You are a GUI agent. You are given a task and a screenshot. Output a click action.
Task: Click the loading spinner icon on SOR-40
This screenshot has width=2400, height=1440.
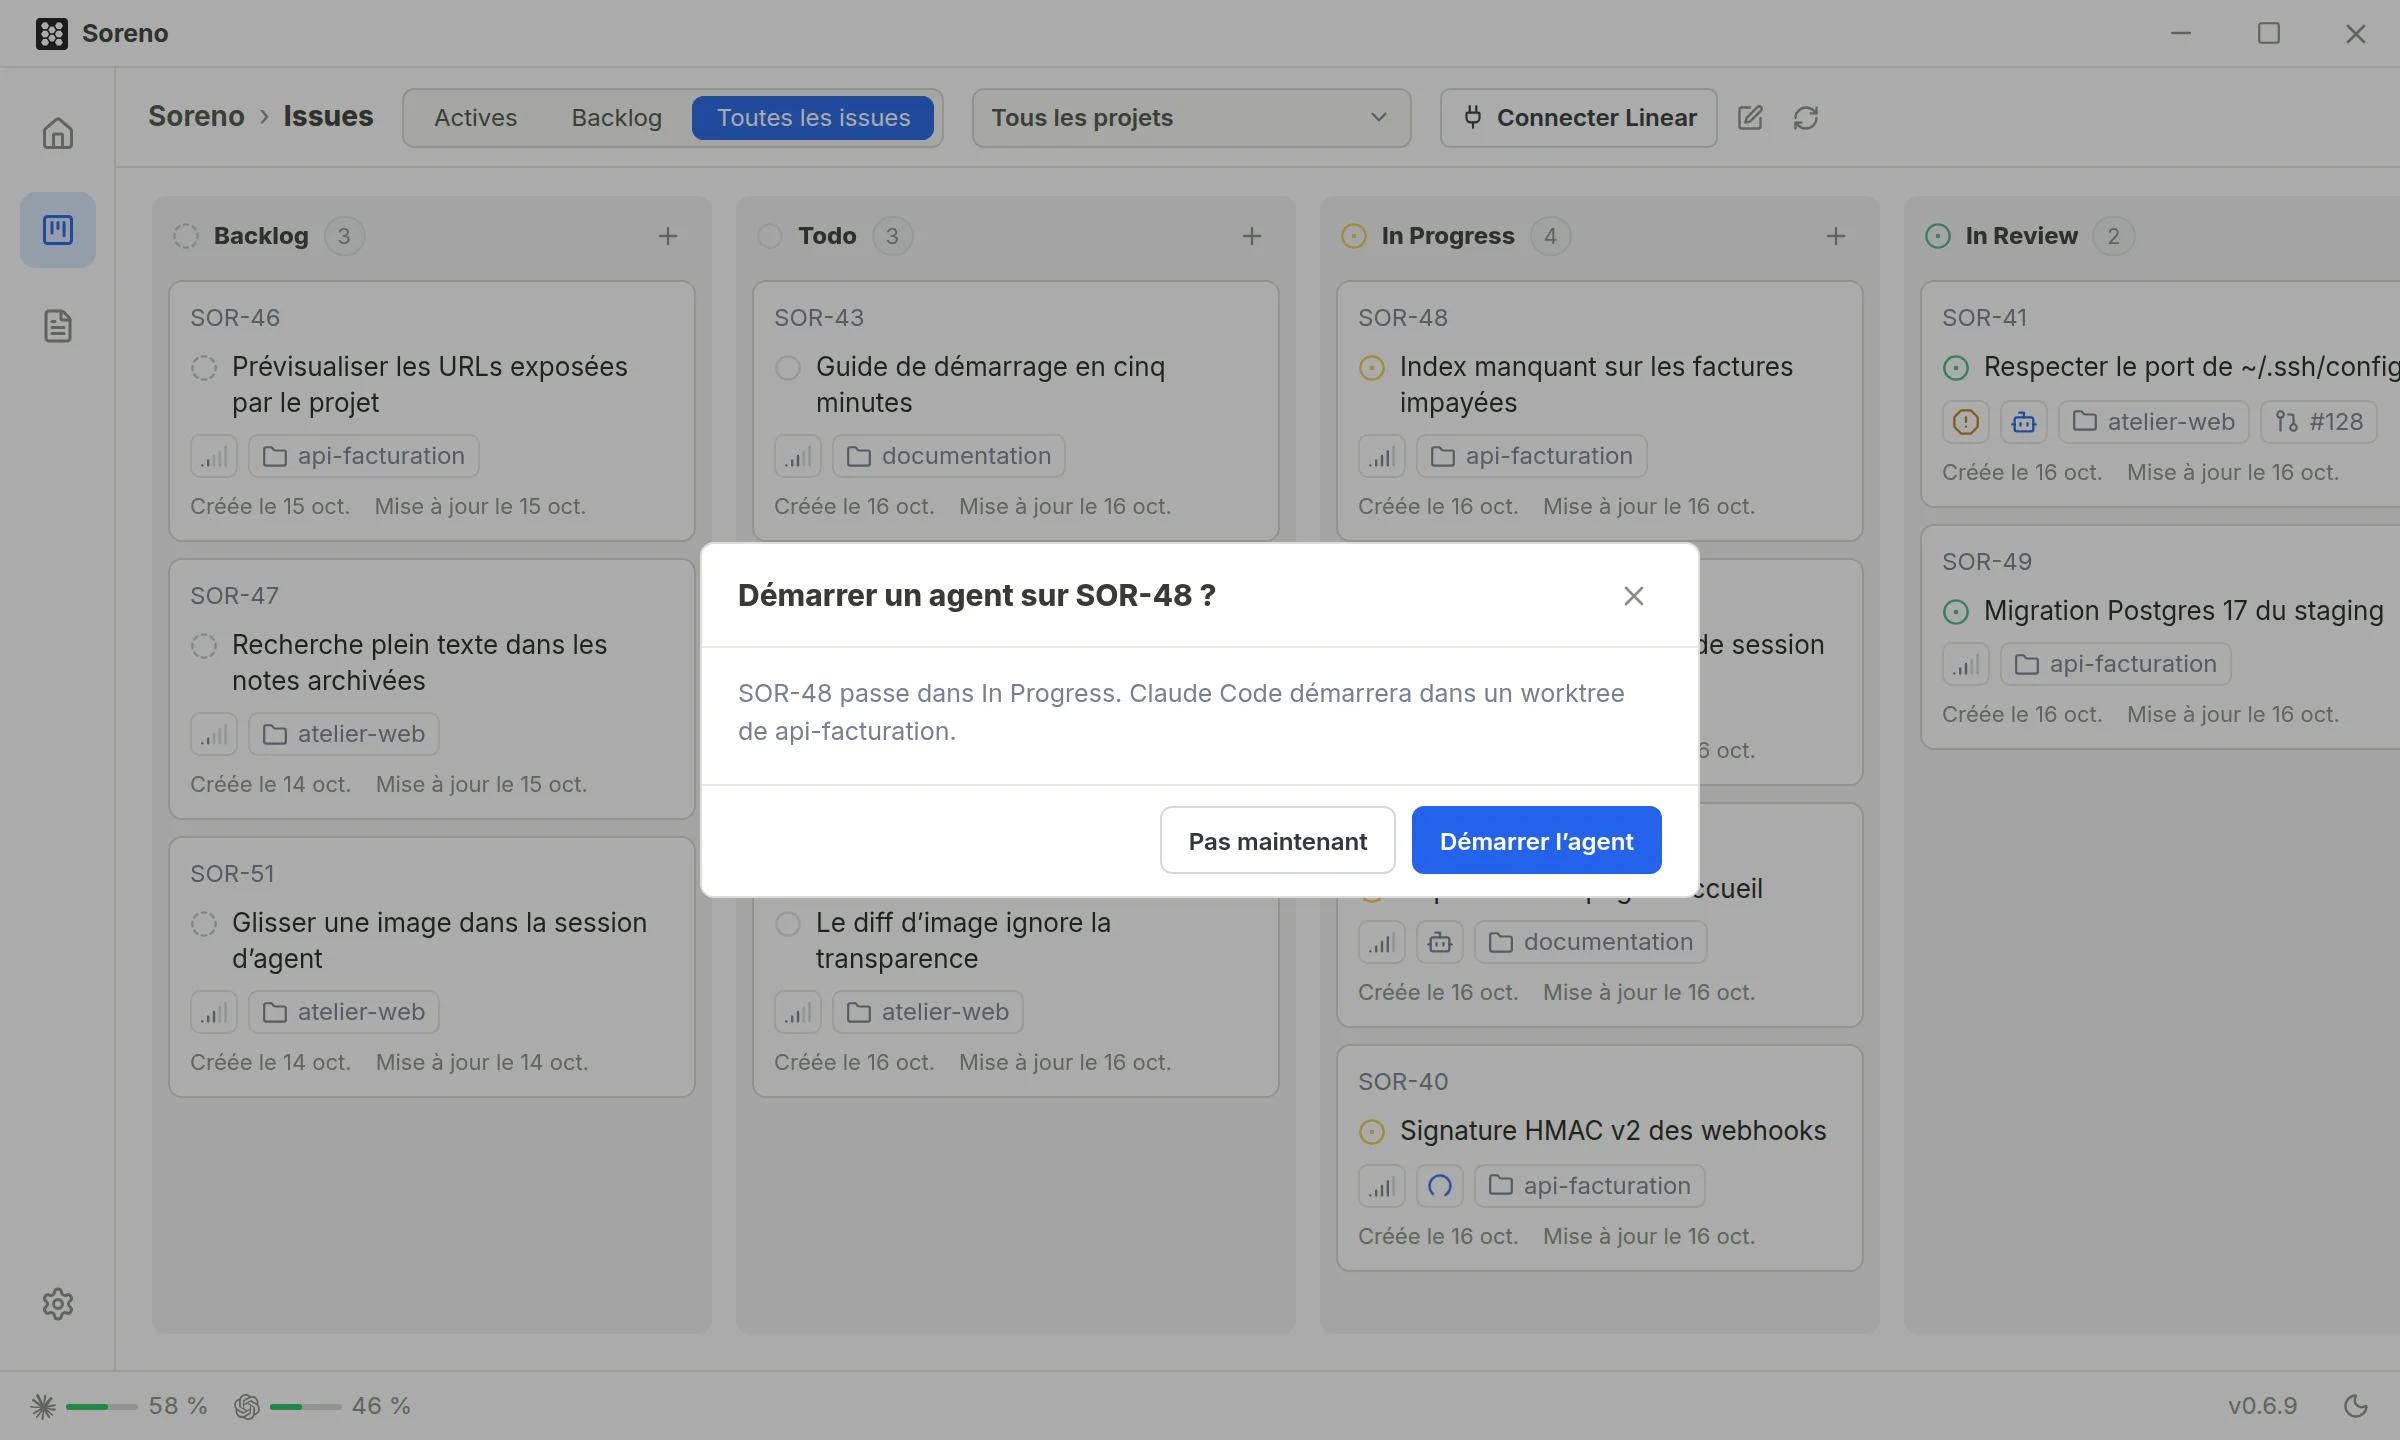click(1440, 1186)
